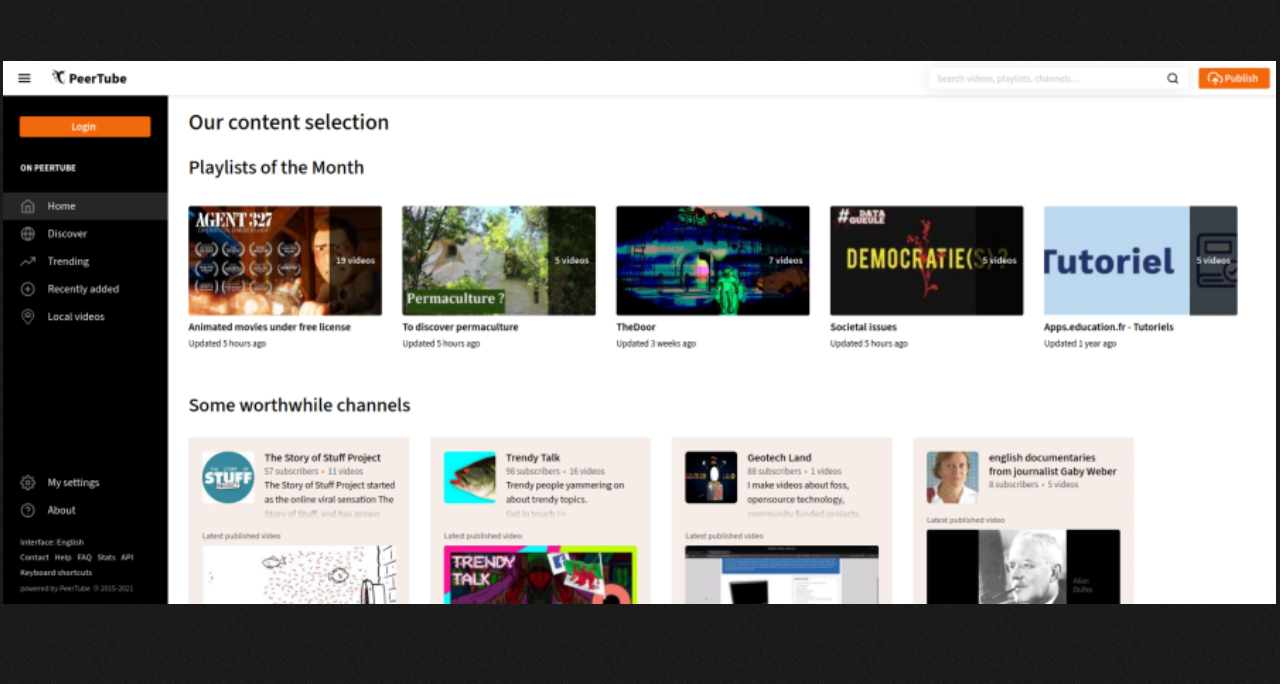Click the Gaby Weber channel avatar
This screenshot has width=1280, height=684.
[953, 478]
